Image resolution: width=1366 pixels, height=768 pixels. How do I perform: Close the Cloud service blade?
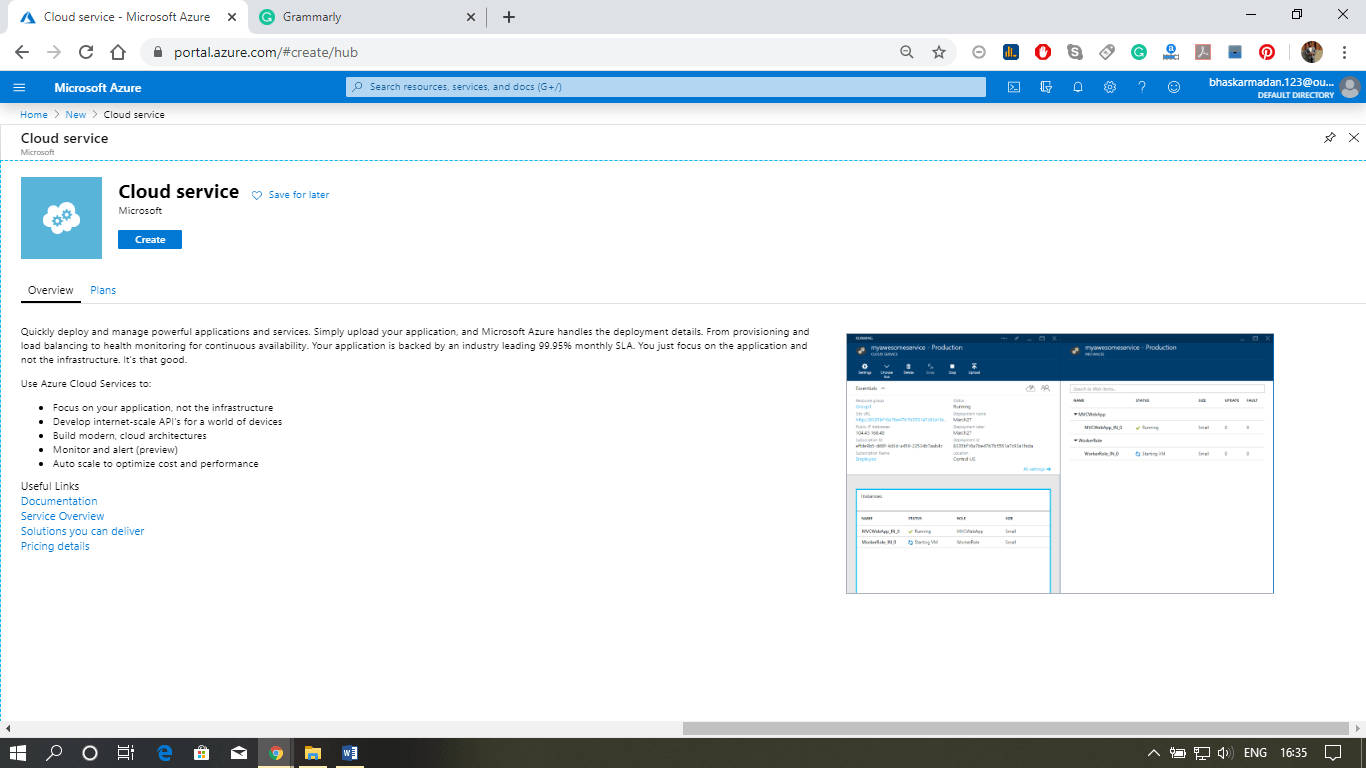[1354, 138]
